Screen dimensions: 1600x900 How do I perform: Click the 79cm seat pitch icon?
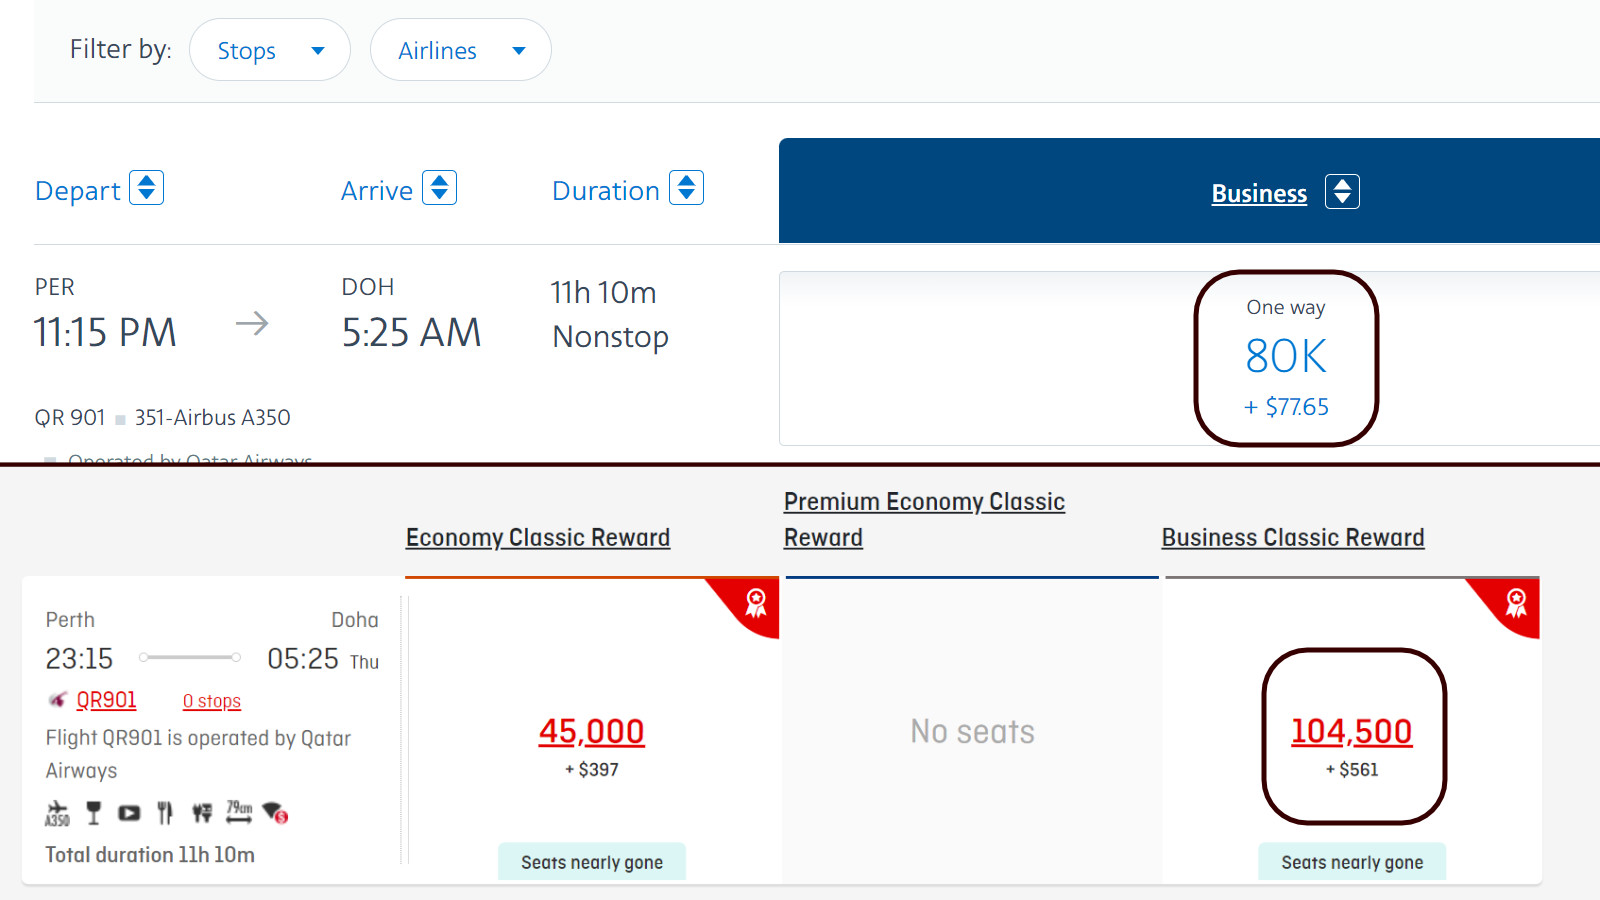pos(239,812)
